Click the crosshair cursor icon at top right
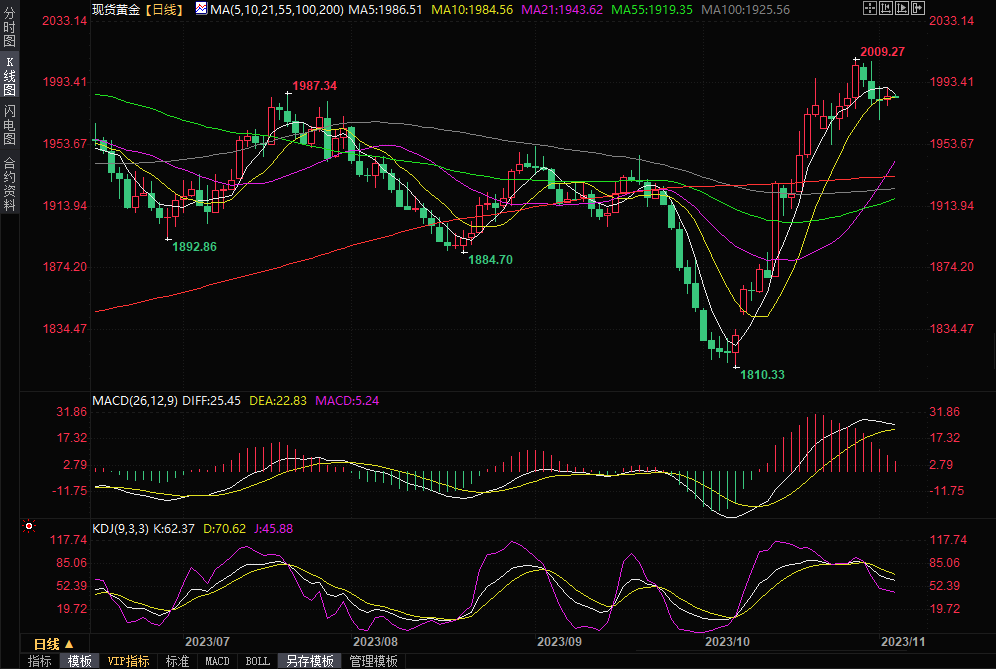 click(x=869, y=9)
